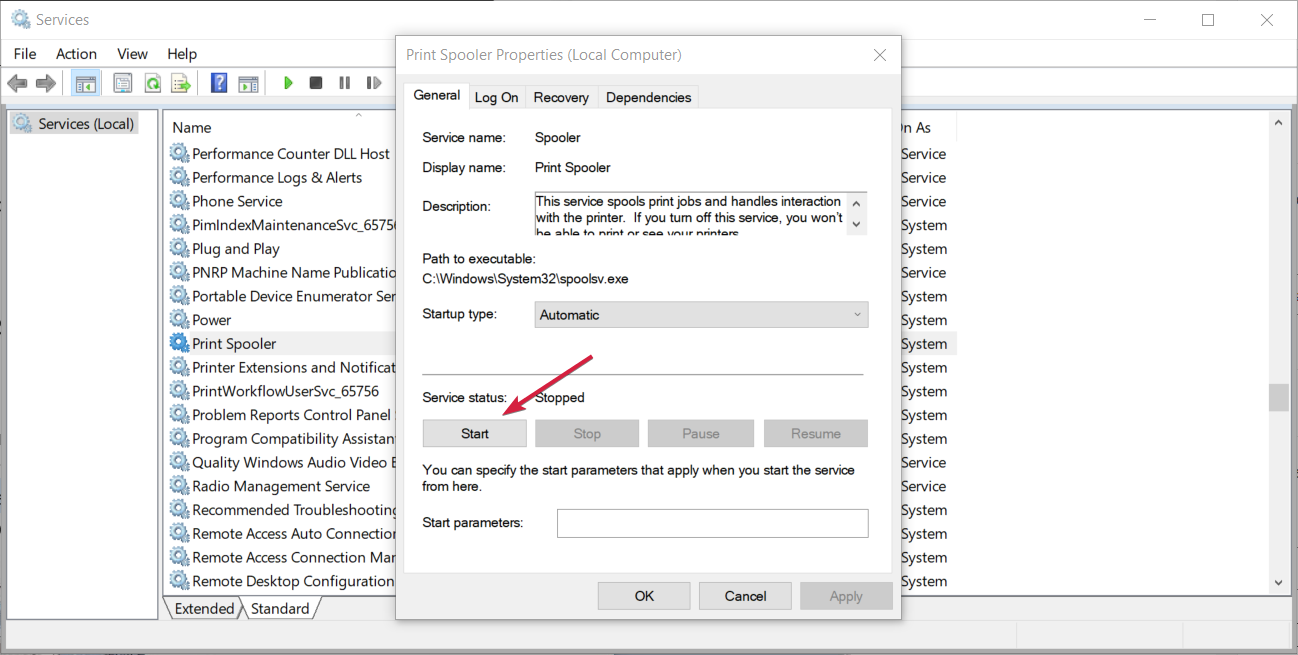1298x655 pixels.
Task: Select Services (Local) in the console tree
Action: tap(74, 123)
